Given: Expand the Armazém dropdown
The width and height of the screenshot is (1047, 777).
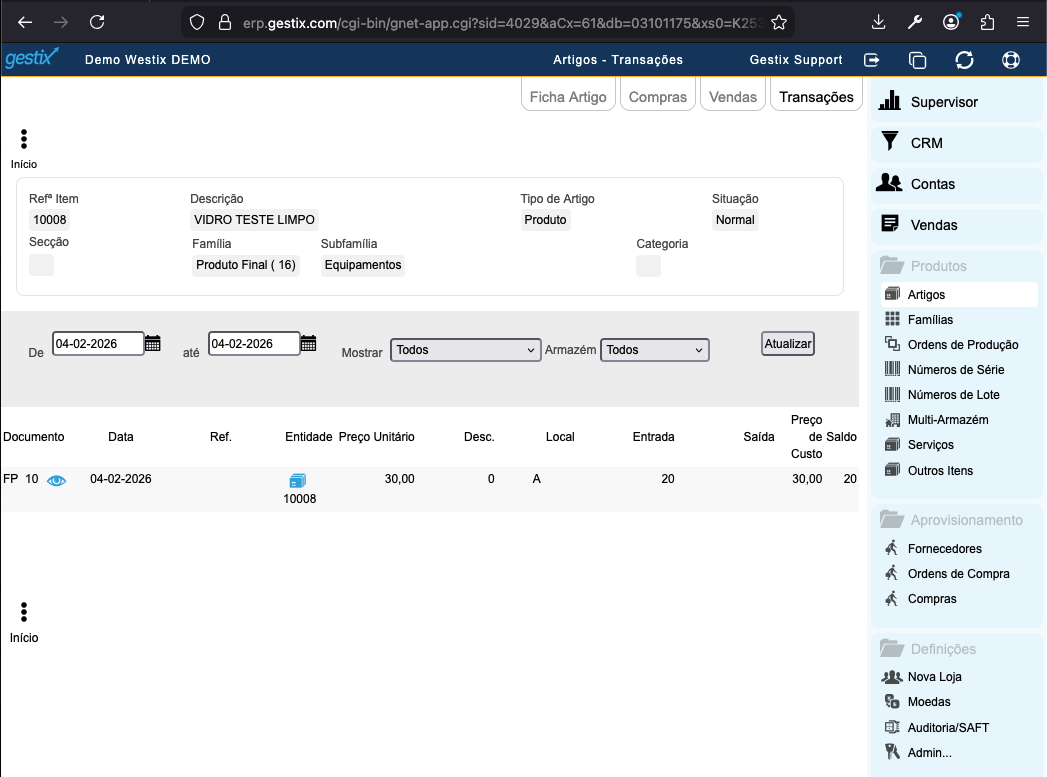Looking at the screenshot, I should pos(654,350).
